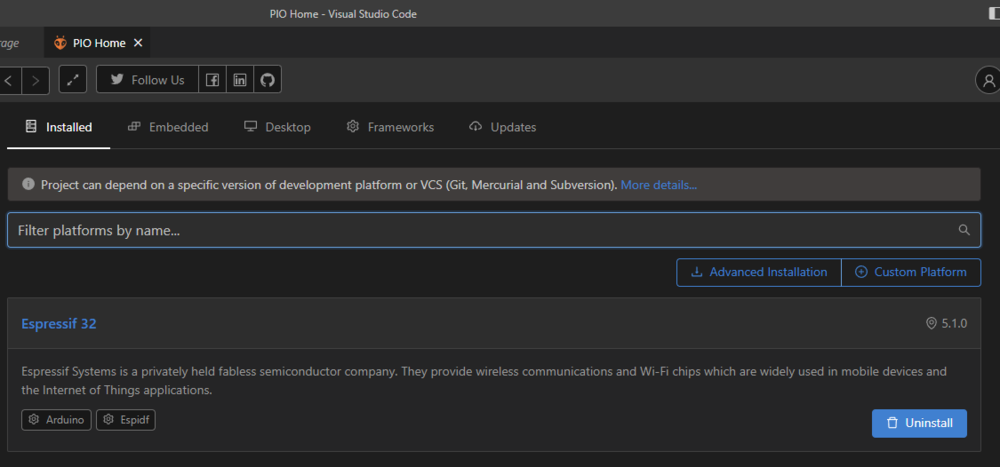1000x467 pixels.
Task: Go forward with the right arrow button
Action: pyautogui.click(x=36, y=80)
